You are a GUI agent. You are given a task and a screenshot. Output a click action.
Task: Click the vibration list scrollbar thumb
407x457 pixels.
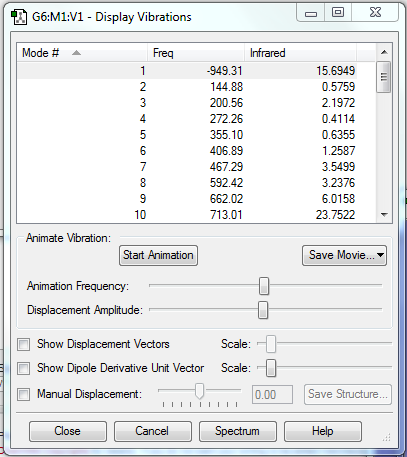tap(384, 77)
